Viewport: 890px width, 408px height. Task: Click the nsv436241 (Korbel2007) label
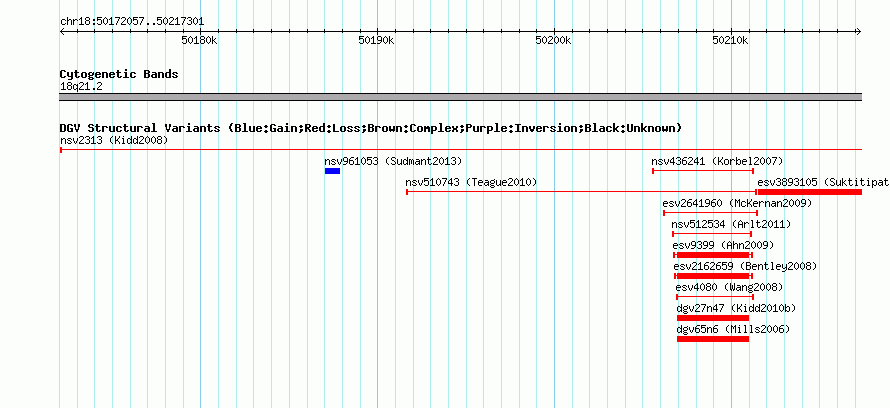point(717,161)
